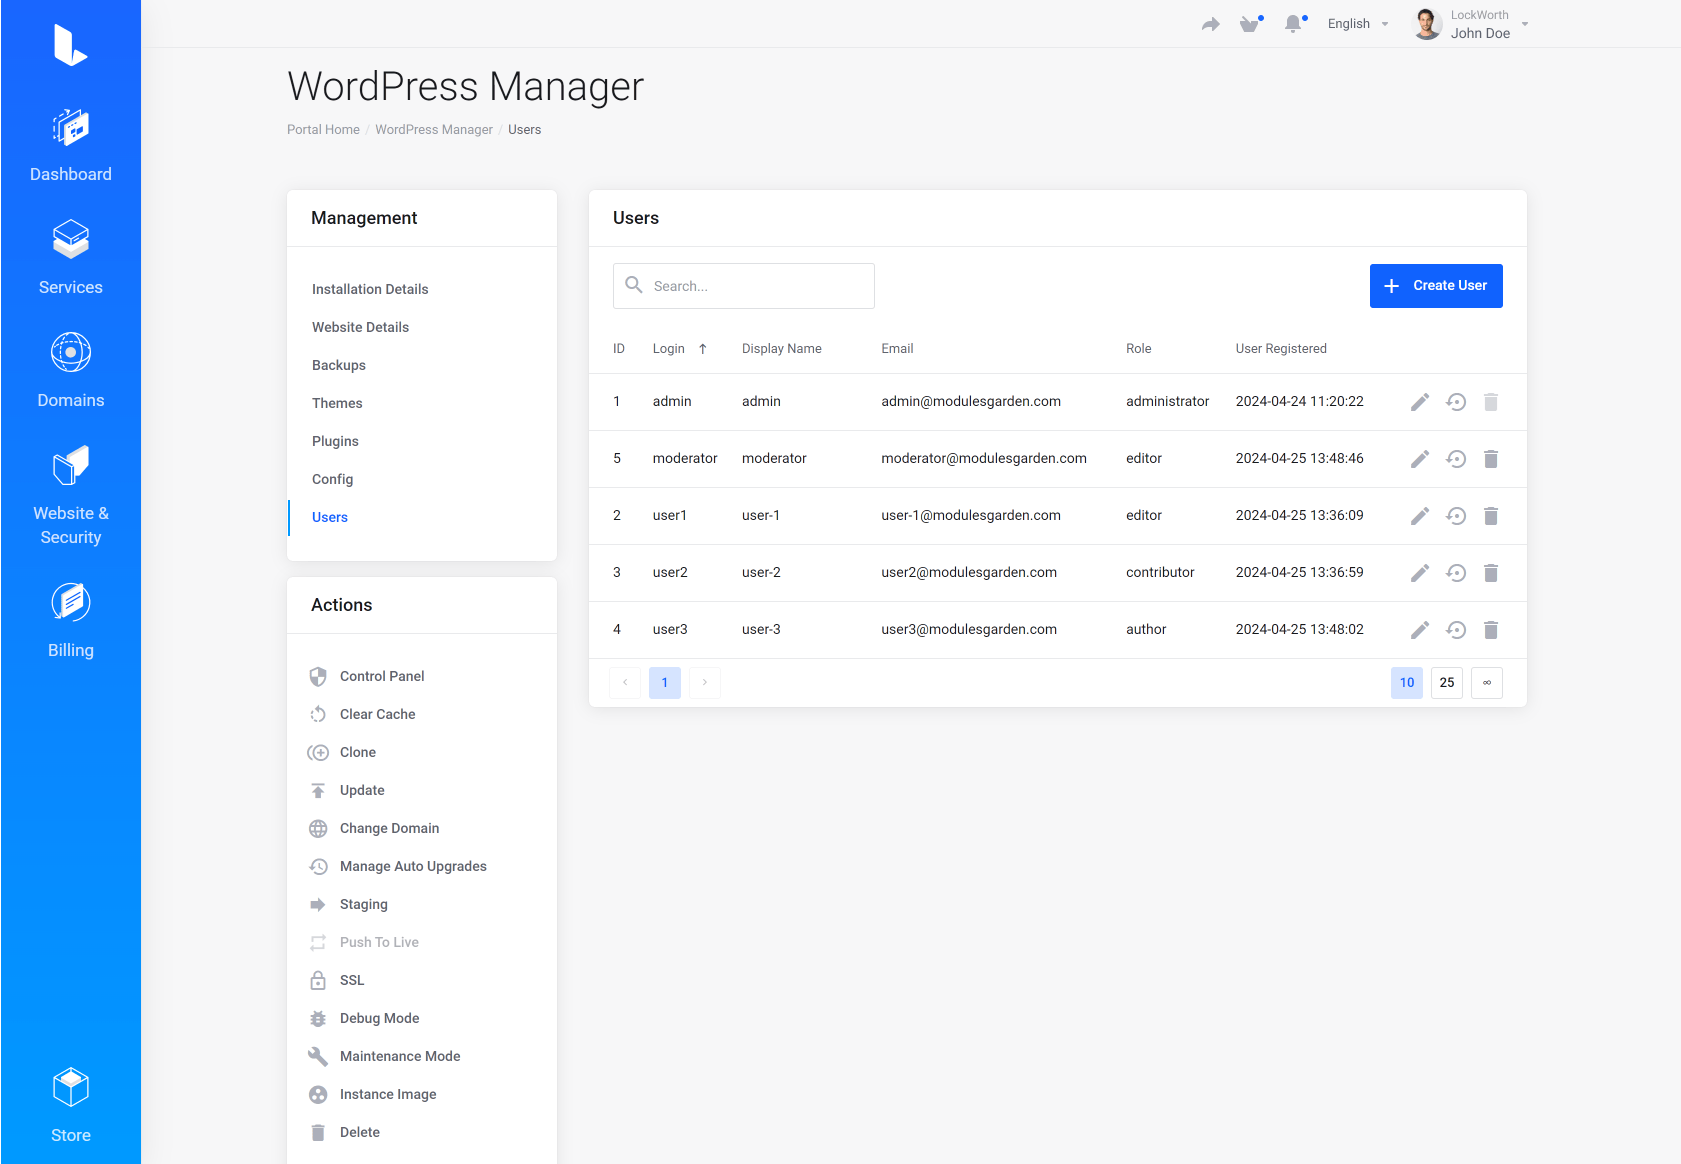Go to Themes section
This screenshot has height=1164, width=1681.
point(337,403)
